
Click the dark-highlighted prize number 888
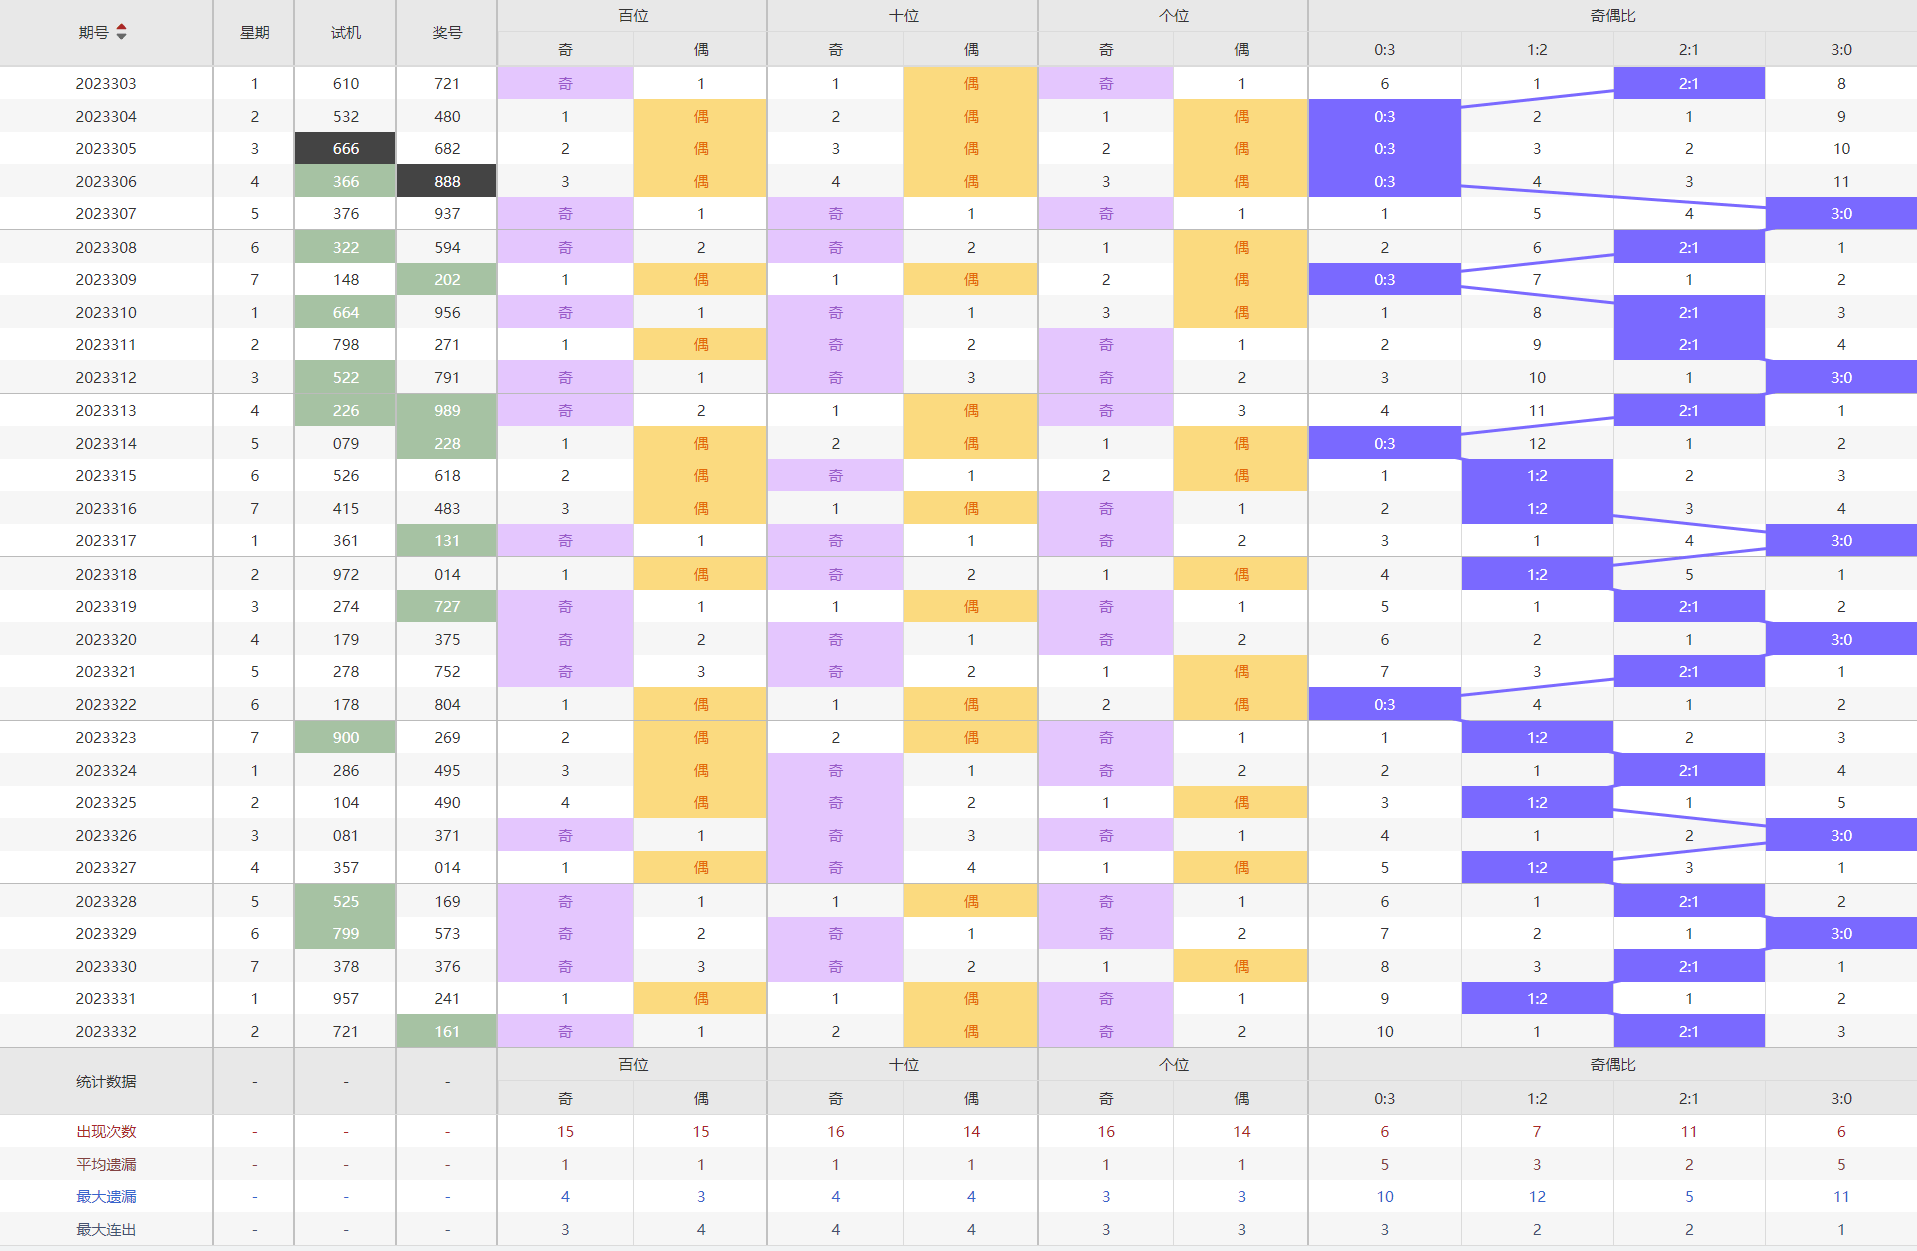pyautogui.click(x=447, y=181)
